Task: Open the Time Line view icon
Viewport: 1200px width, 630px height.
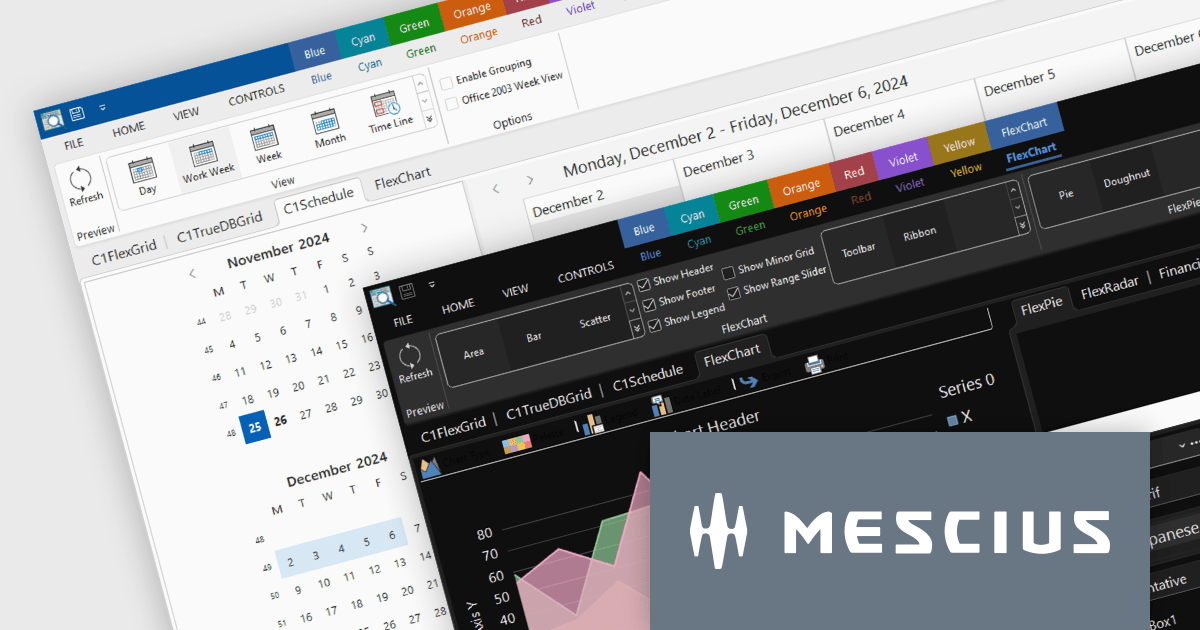Action: (x=385, y=103)
